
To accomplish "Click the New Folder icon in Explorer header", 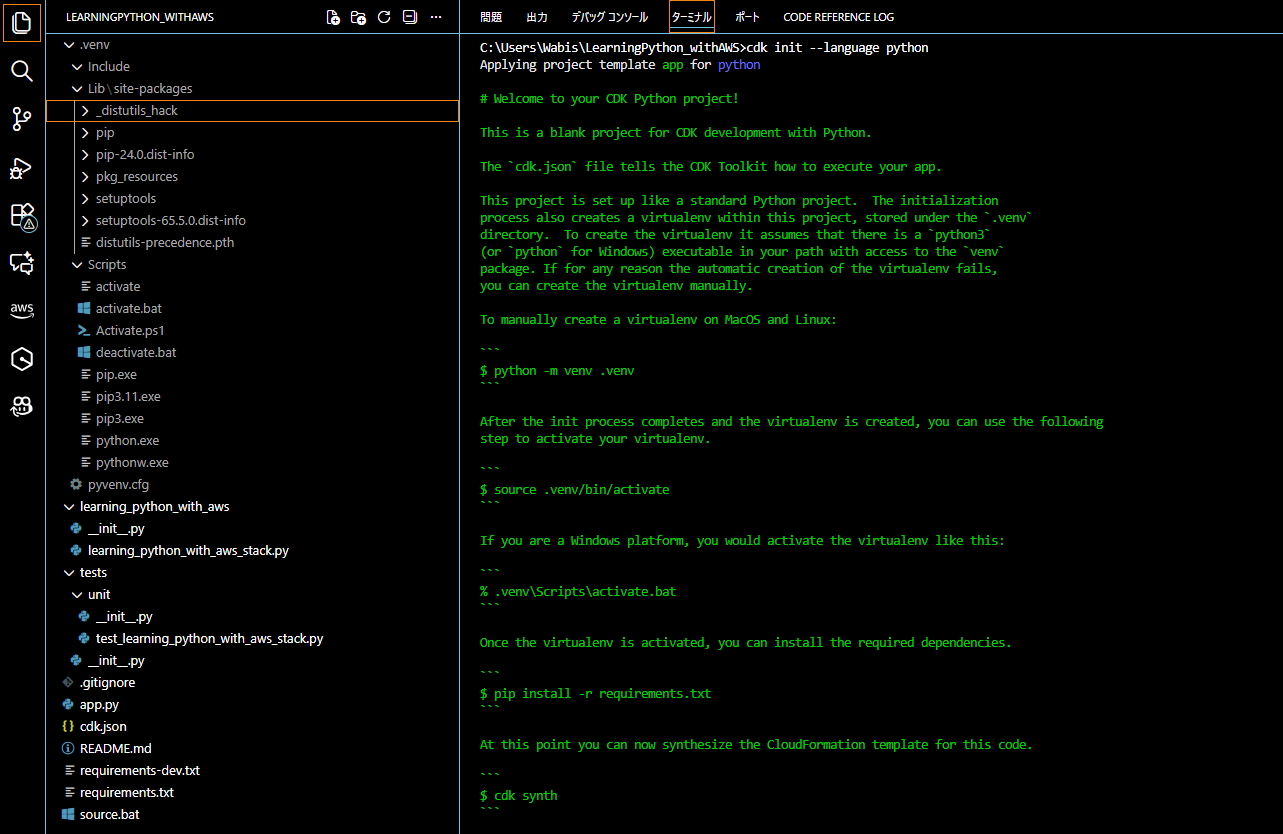I will click(x=358, y=17).
